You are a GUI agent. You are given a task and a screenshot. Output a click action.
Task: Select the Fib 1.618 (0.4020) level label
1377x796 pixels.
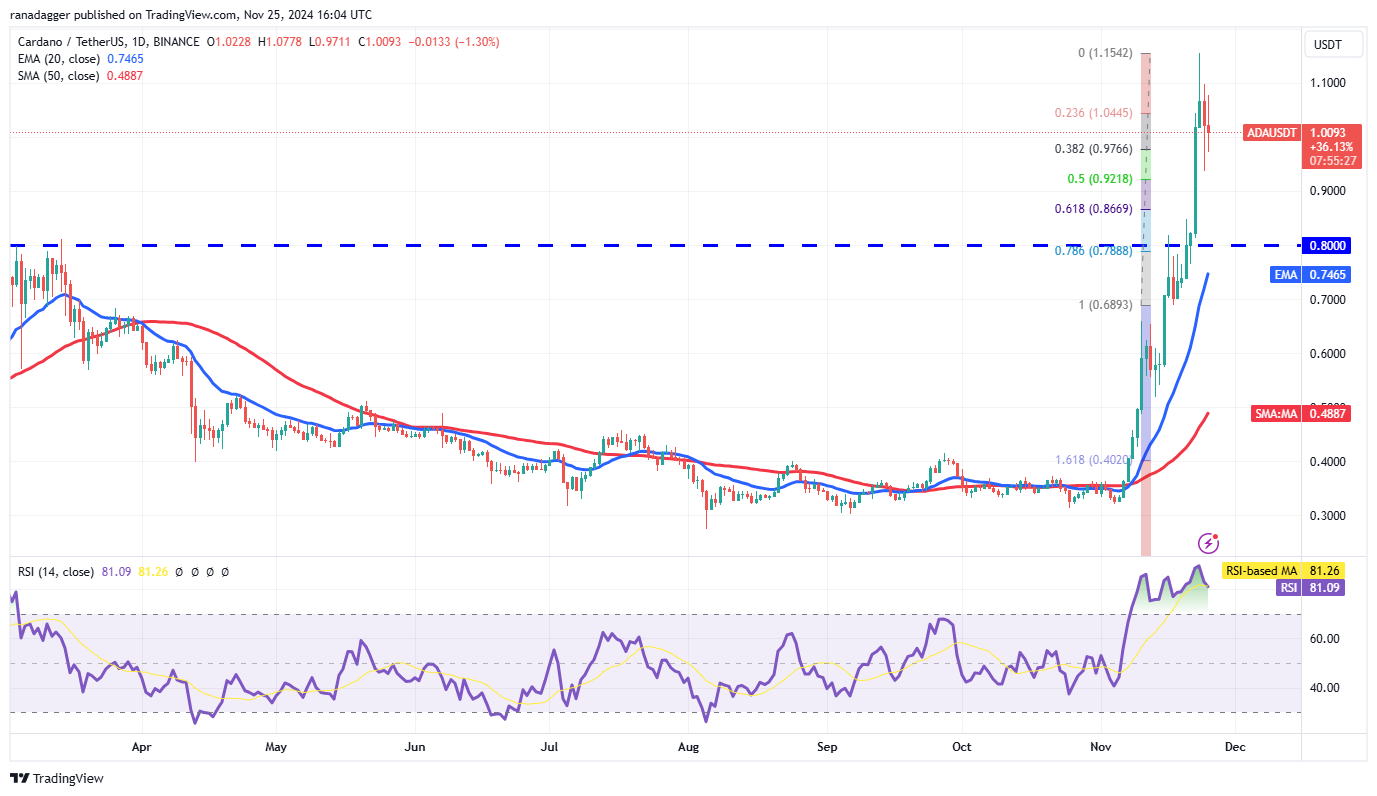(1092, 460)
